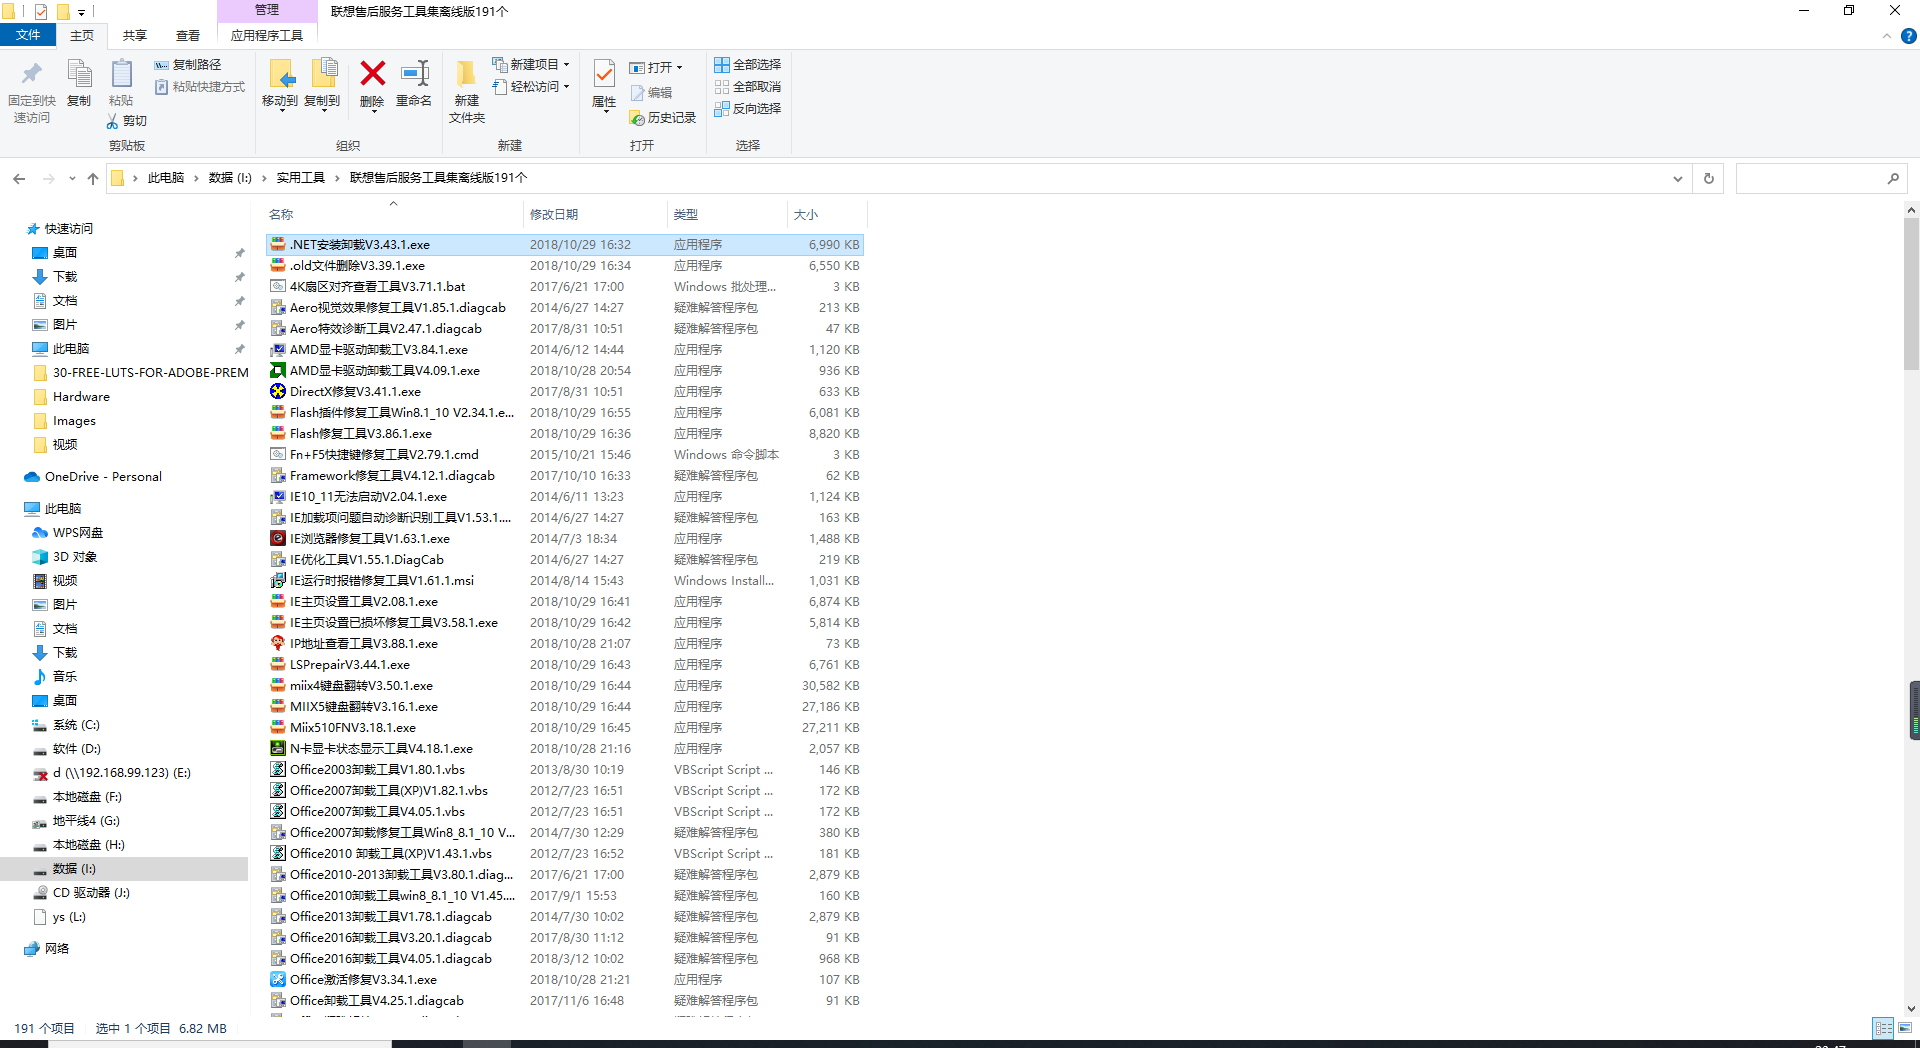This screenshot has height=1048, width=1920.
Task: Click the red Delete icon in ribbon
Action: click(372, 75)
